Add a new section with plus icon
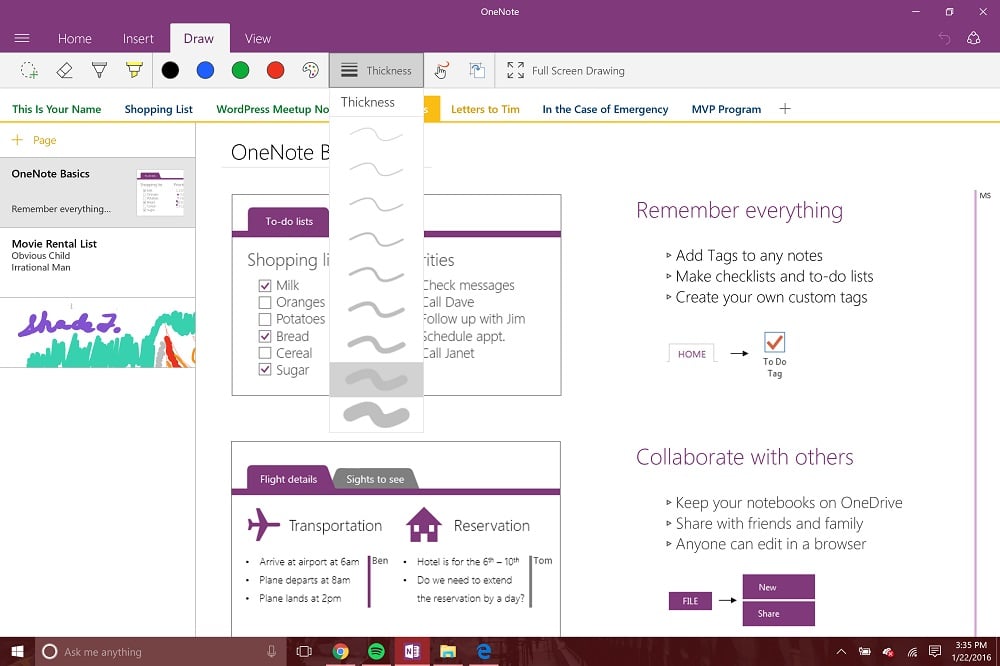 point(785,108)
